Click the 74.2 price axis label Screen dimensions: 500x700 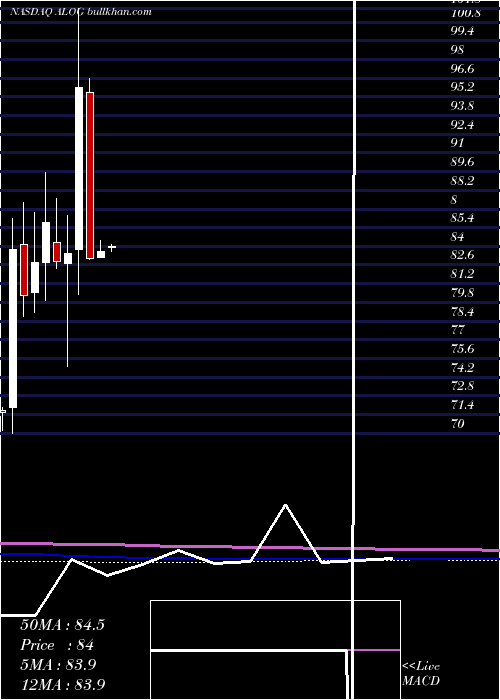pos(462,368)
